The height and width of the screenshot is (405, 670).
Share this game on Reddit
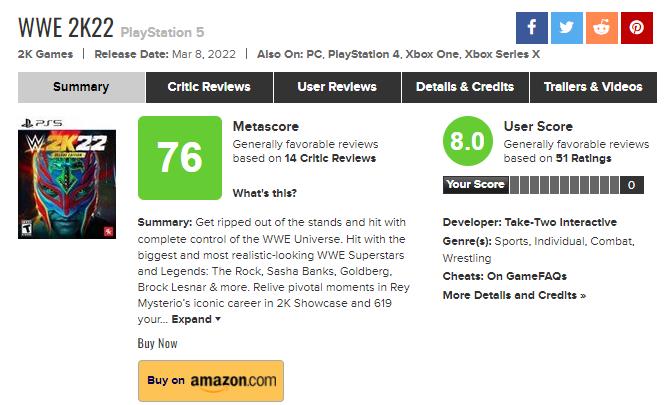tap(600, 27)
